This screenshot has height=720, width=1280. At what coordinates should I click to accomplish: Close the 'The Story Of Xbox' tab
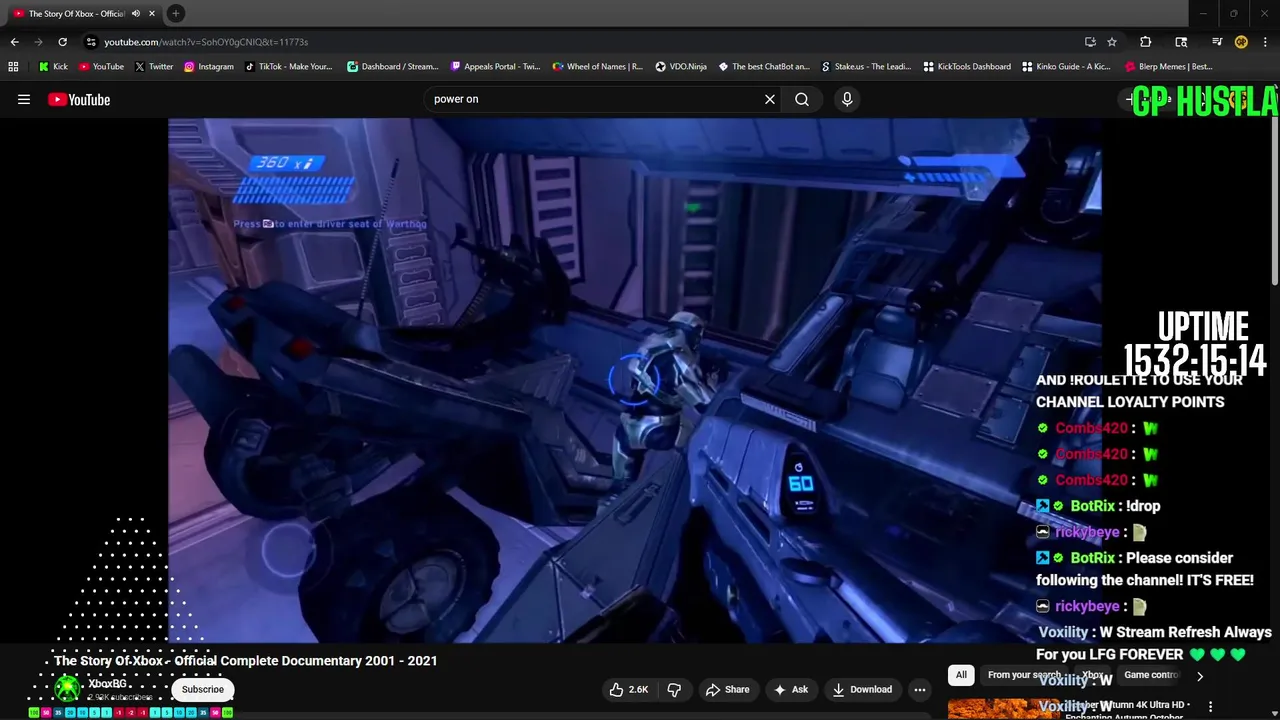coord(152,13)
